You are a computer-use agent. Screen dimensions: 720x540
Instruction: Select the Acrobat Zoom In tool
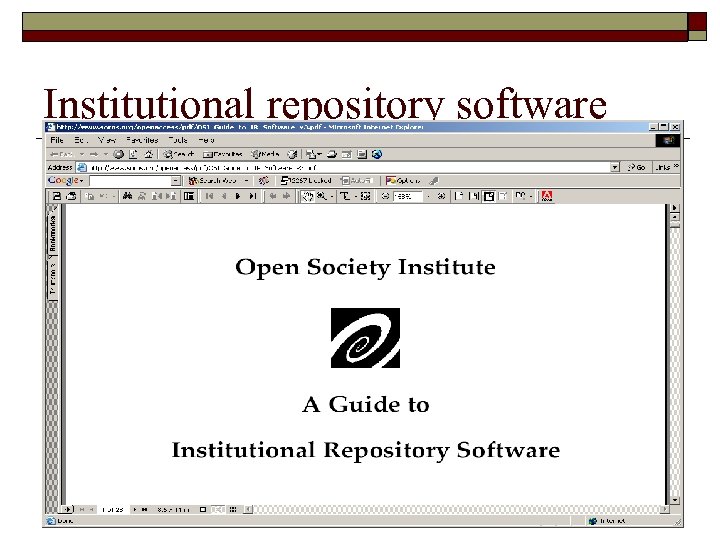tap(322, 197)
